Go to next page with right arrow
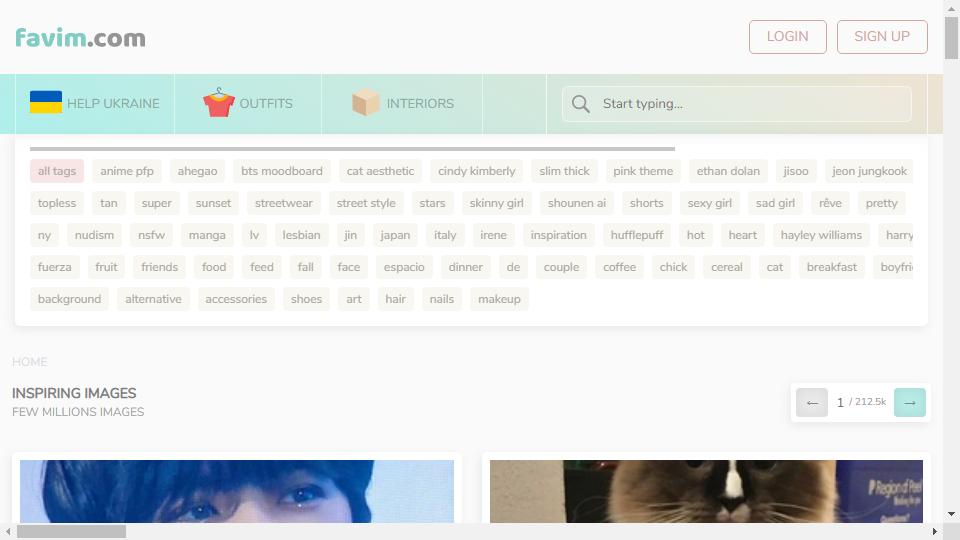The width and height of the screenshot is (960, 540). click(x=910, y=402)
